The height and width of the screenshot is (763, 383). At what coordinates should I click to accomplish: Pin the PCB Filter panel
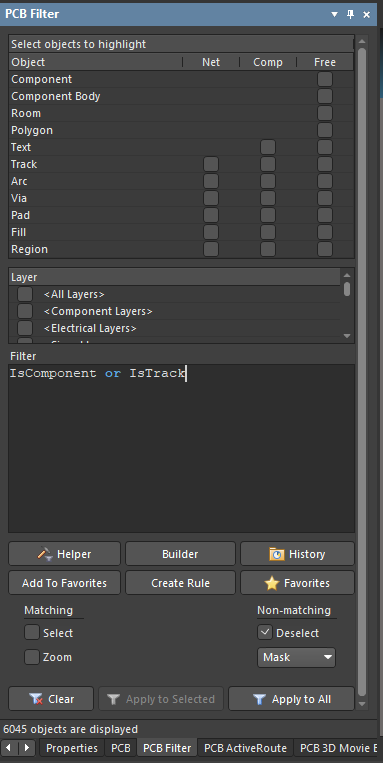point(350,14)
